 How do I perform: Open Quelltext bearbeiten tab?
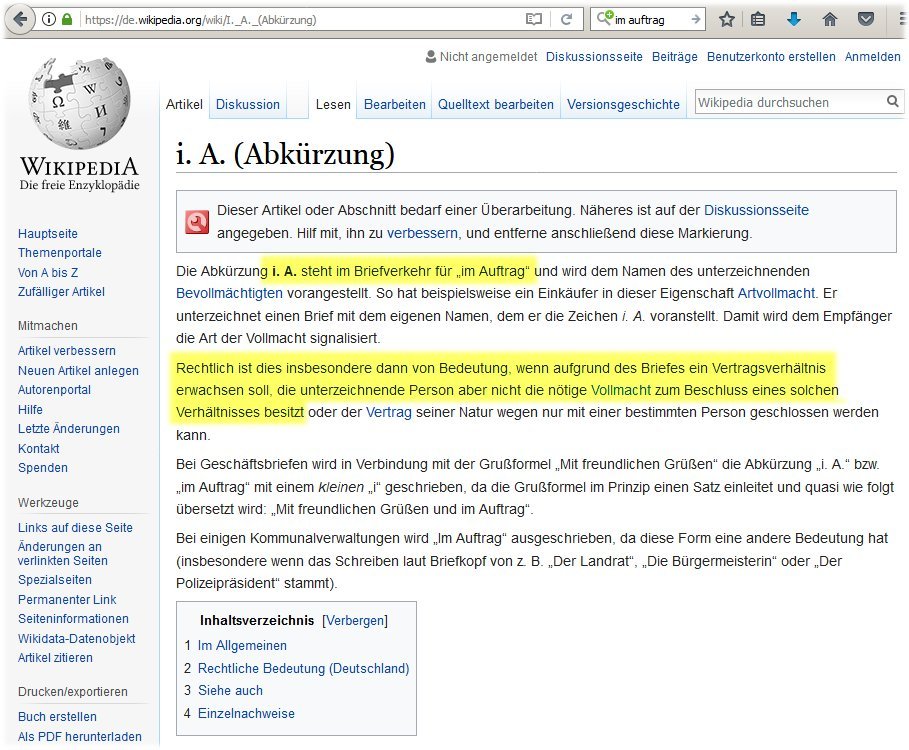(x=496, y=104)
